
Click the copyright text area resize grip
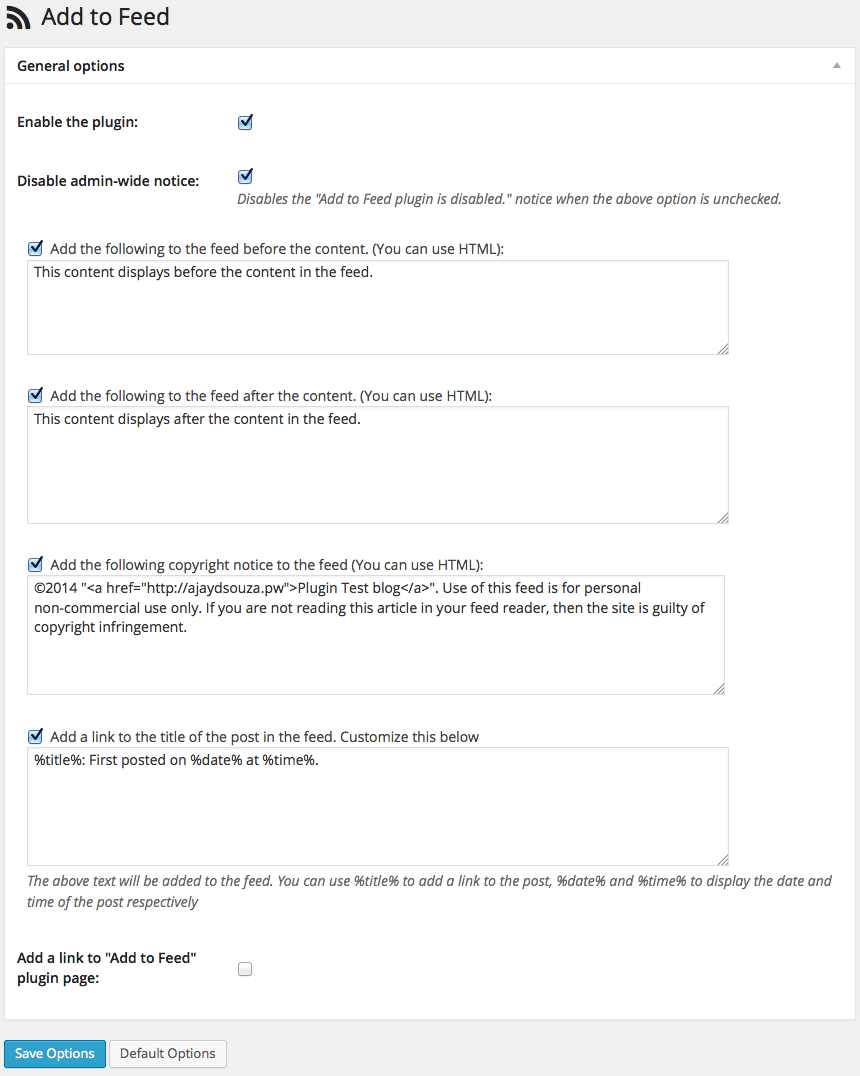719,689
